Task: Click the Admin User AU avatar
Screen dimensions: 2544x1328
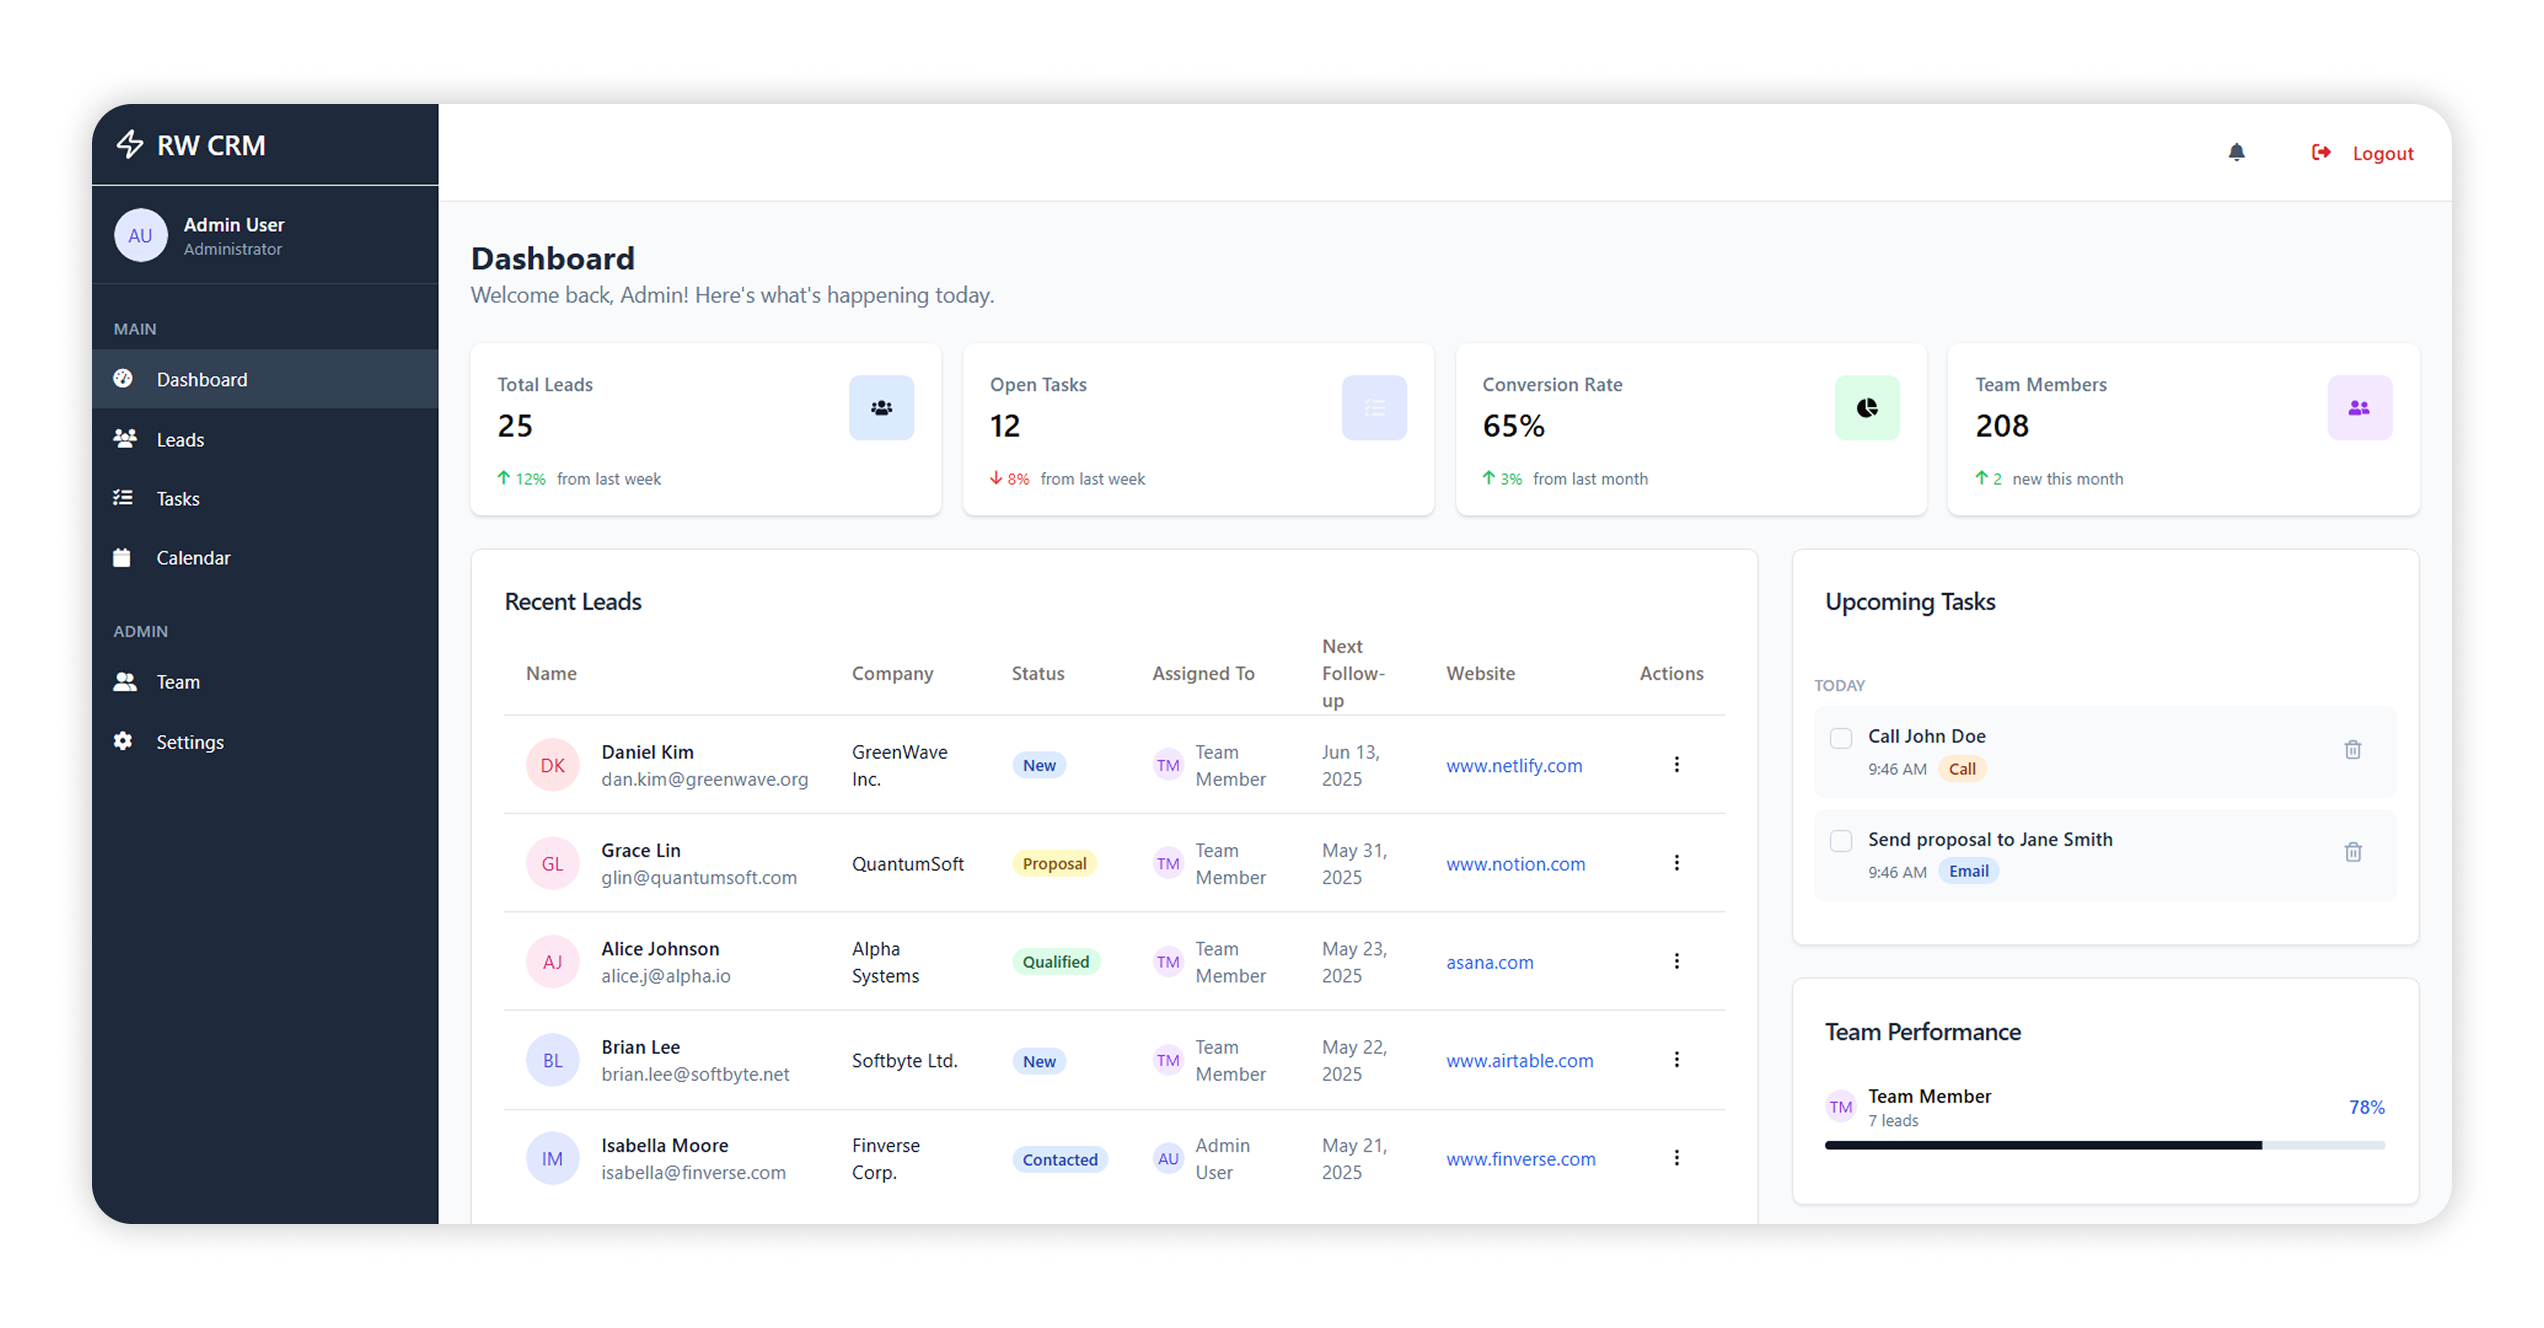Action: coord(140,236)
